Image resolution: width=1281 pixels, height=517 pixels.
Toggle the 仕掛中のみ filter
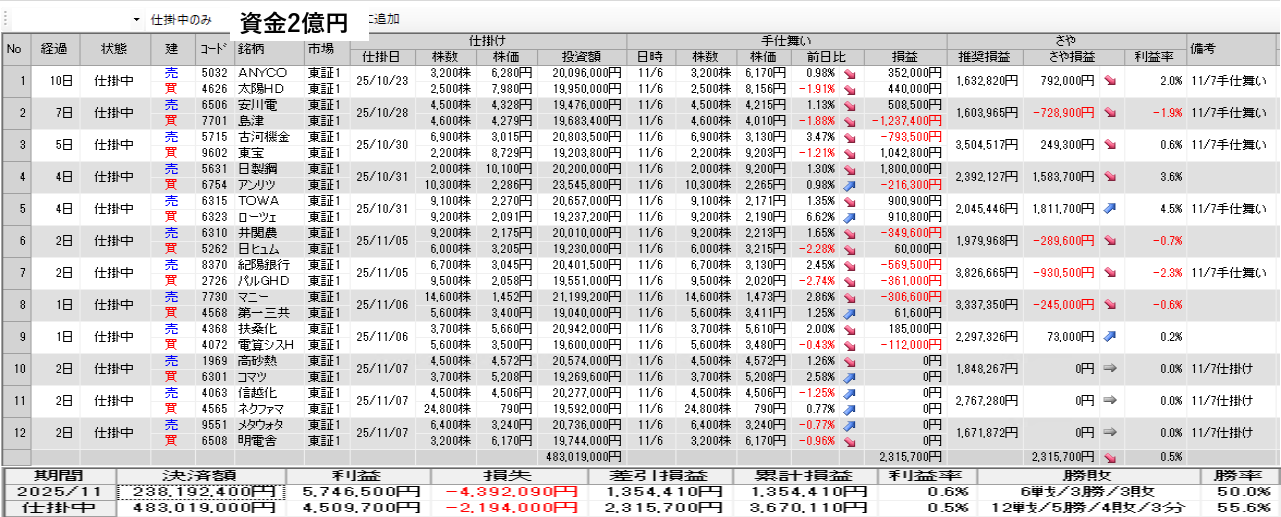click(180, 19)
